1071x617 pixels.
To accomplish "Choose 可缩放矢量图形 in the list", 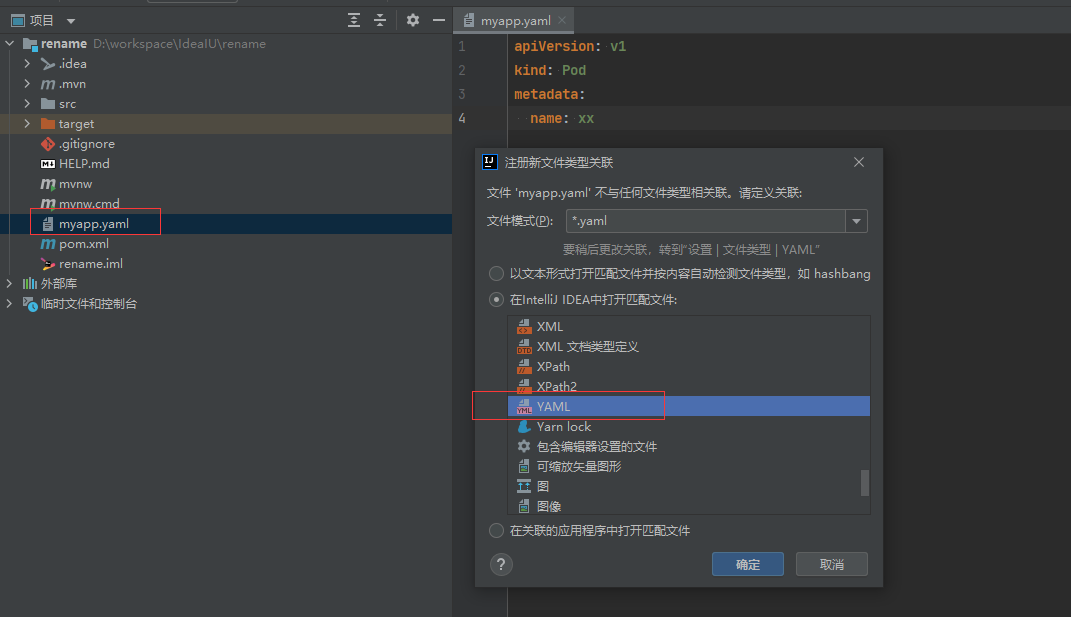I will pyautogui.click(x=688, y=467).
